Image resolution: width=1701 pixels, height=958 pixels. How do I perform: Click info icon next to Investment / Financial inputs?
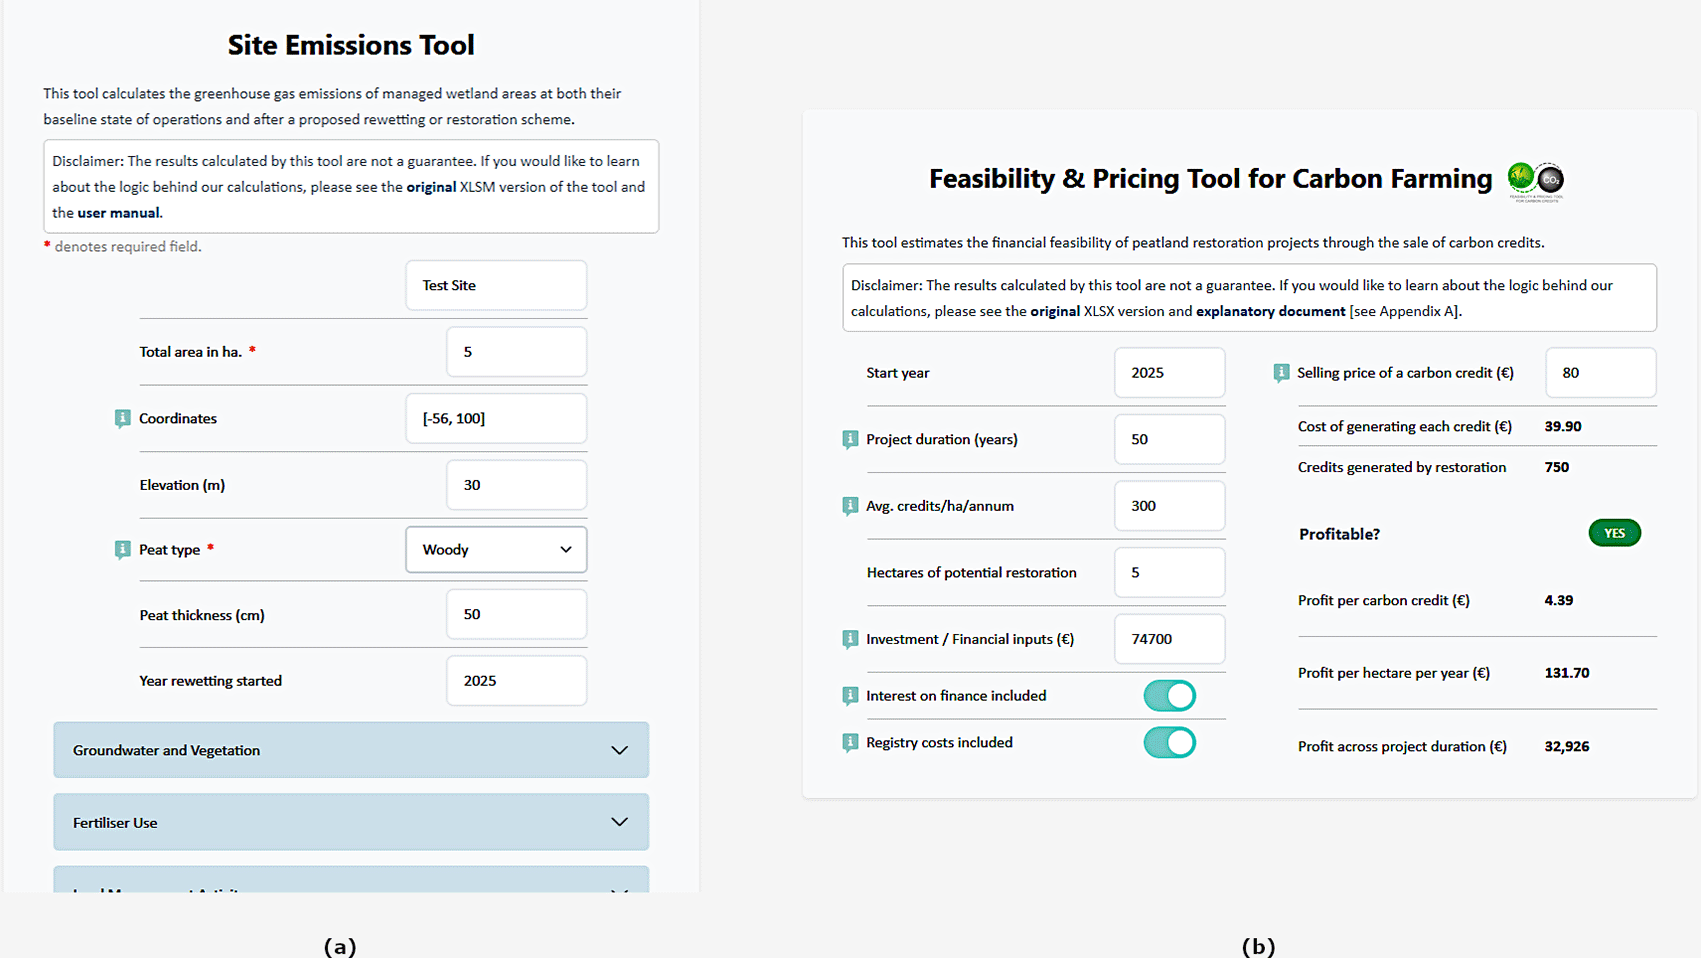(x=850, y=639)
